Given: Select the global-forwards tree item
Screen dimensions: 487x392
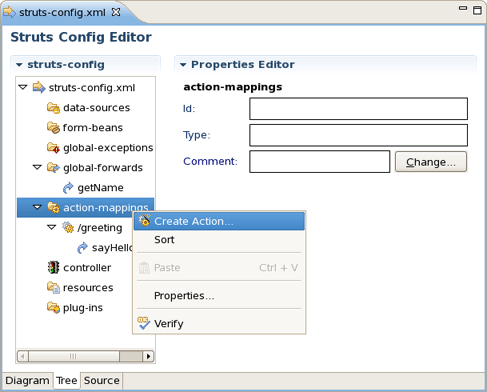Looking at the screenshot, I should point(103,168).
